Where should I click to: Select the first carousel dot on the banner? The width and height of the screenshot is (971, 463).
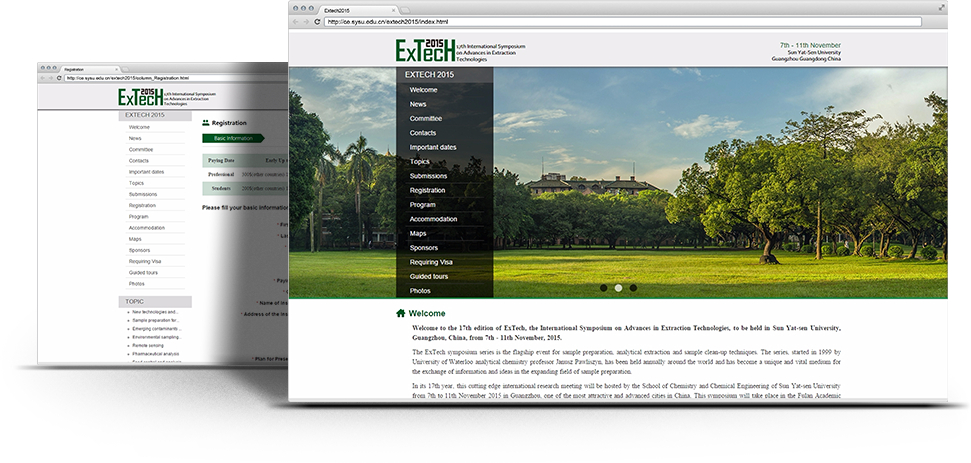[x=603, y=288]
